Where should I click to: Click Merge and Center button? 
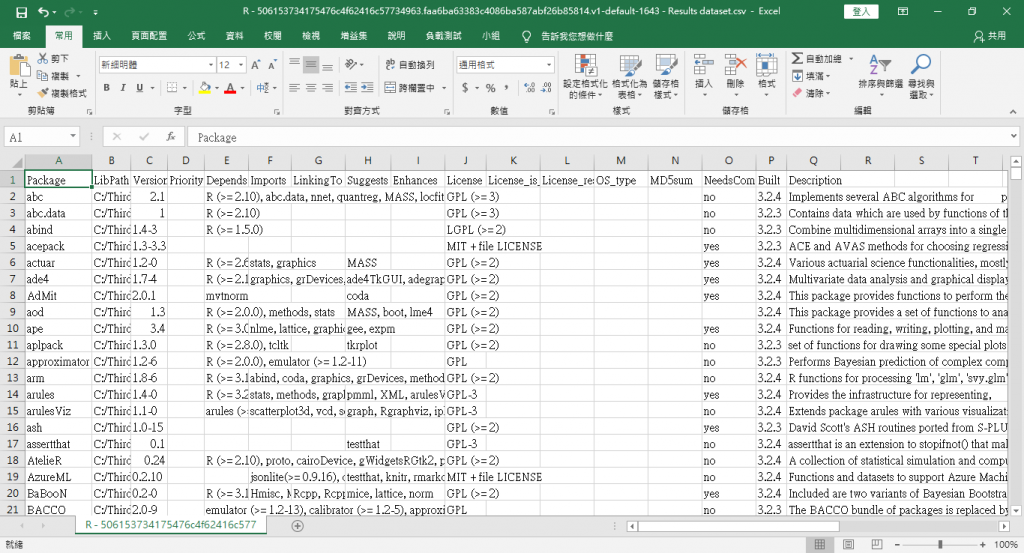[409, 87]
